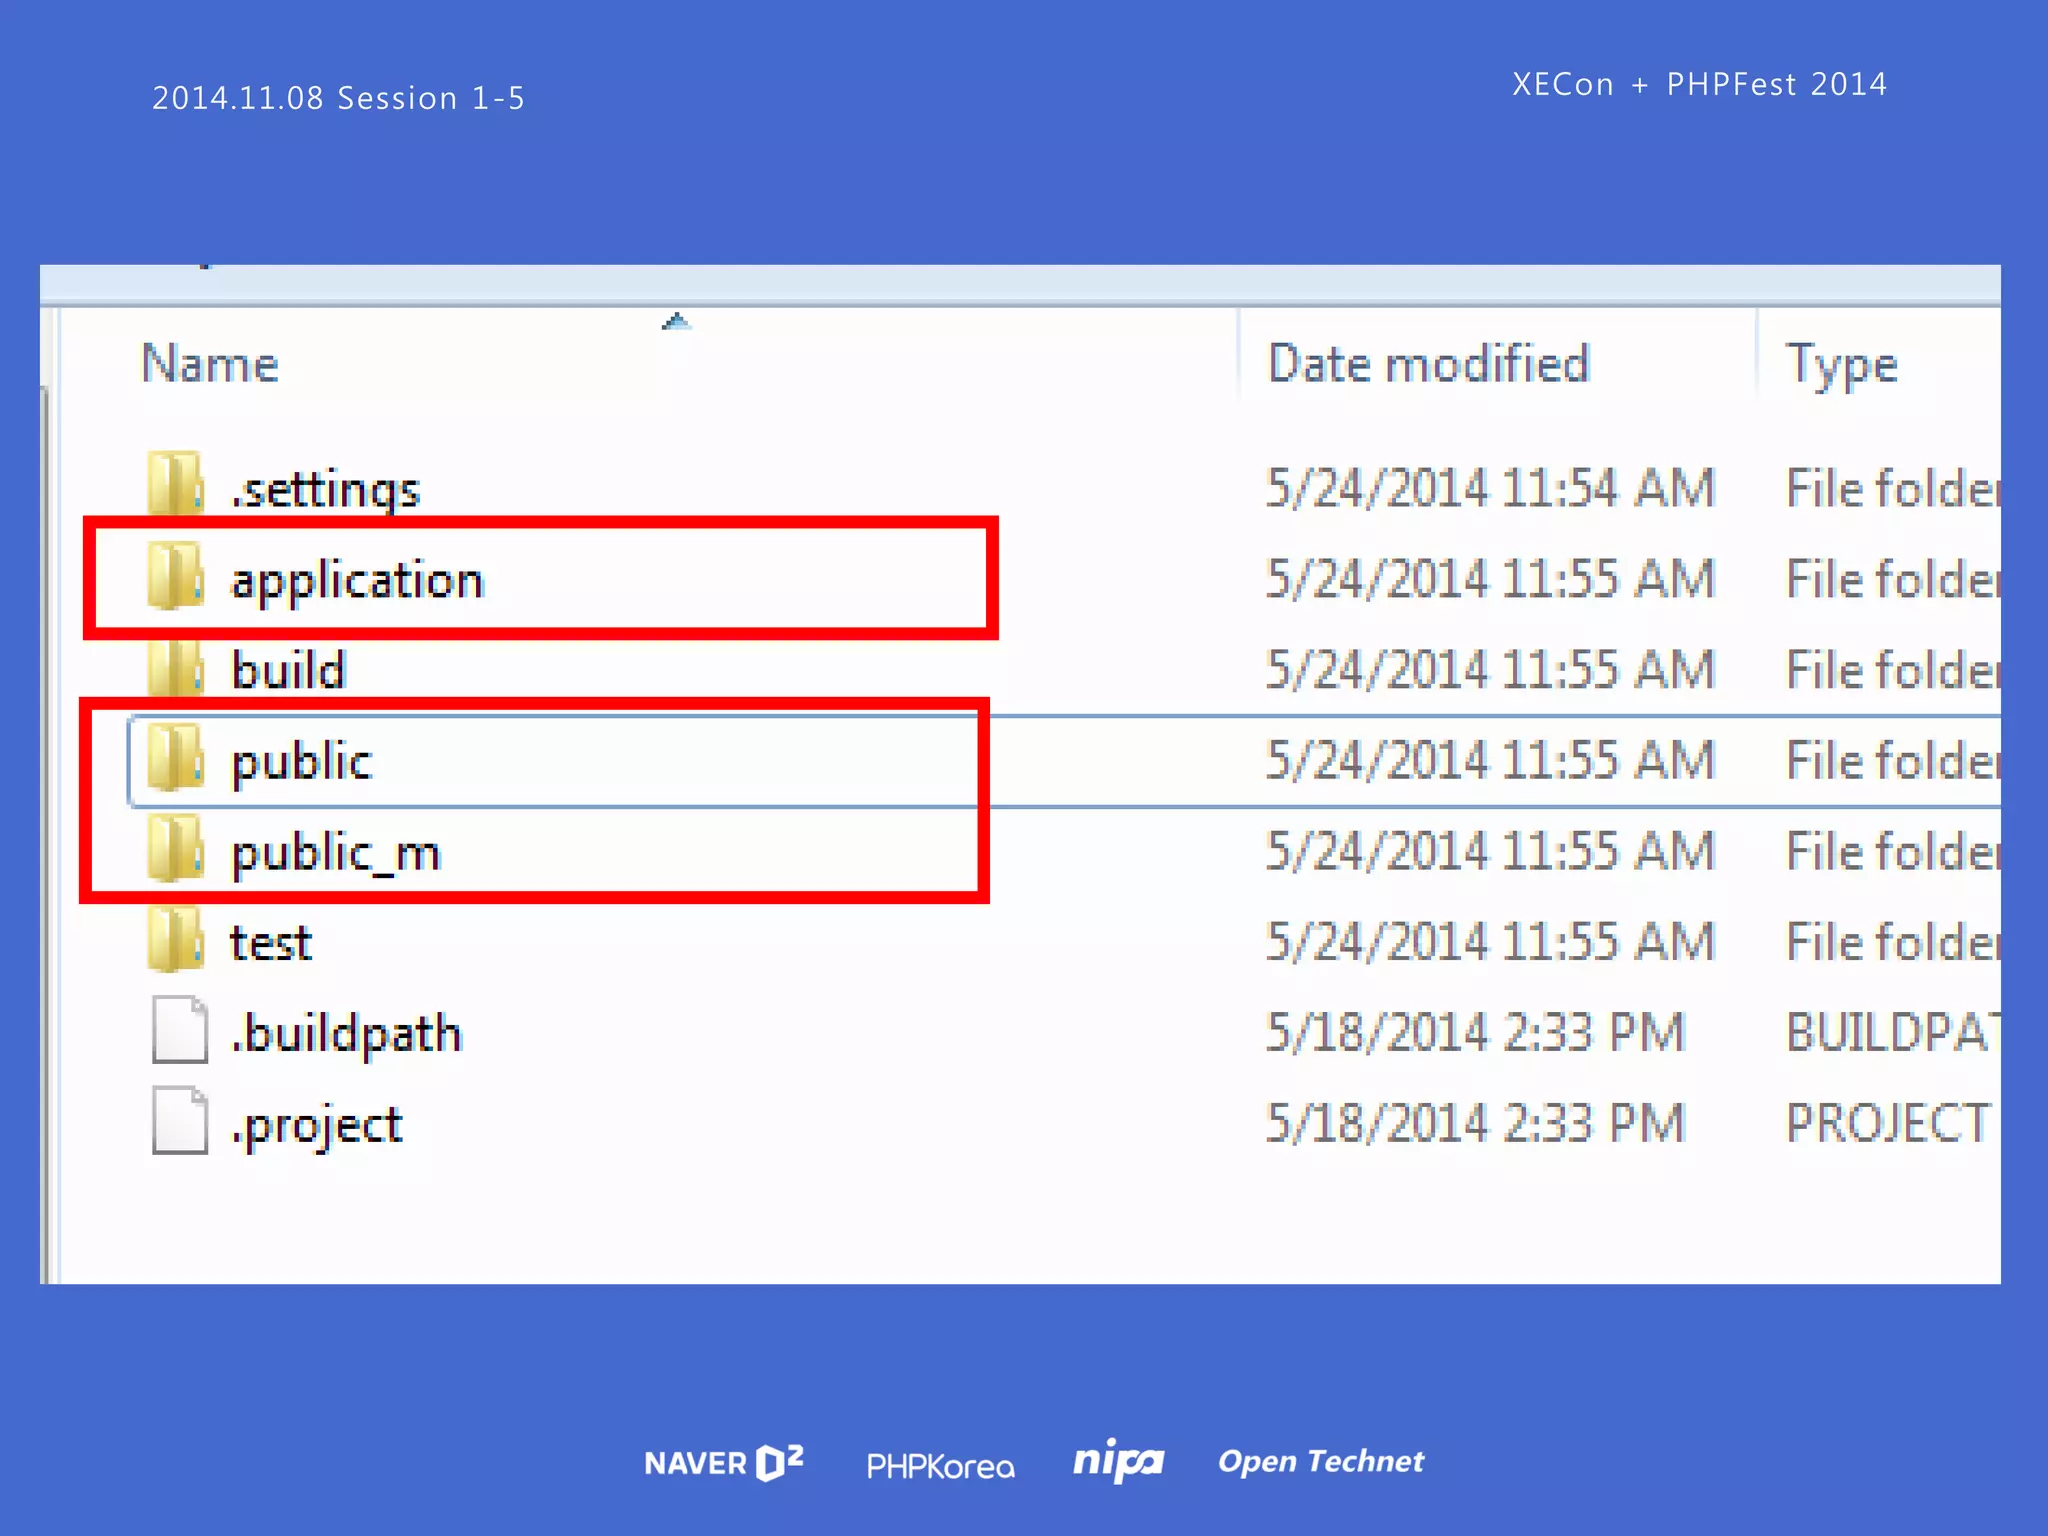Select the .project file icon
This screenshot has height=1536, width=2048.
pos(180,1121)
